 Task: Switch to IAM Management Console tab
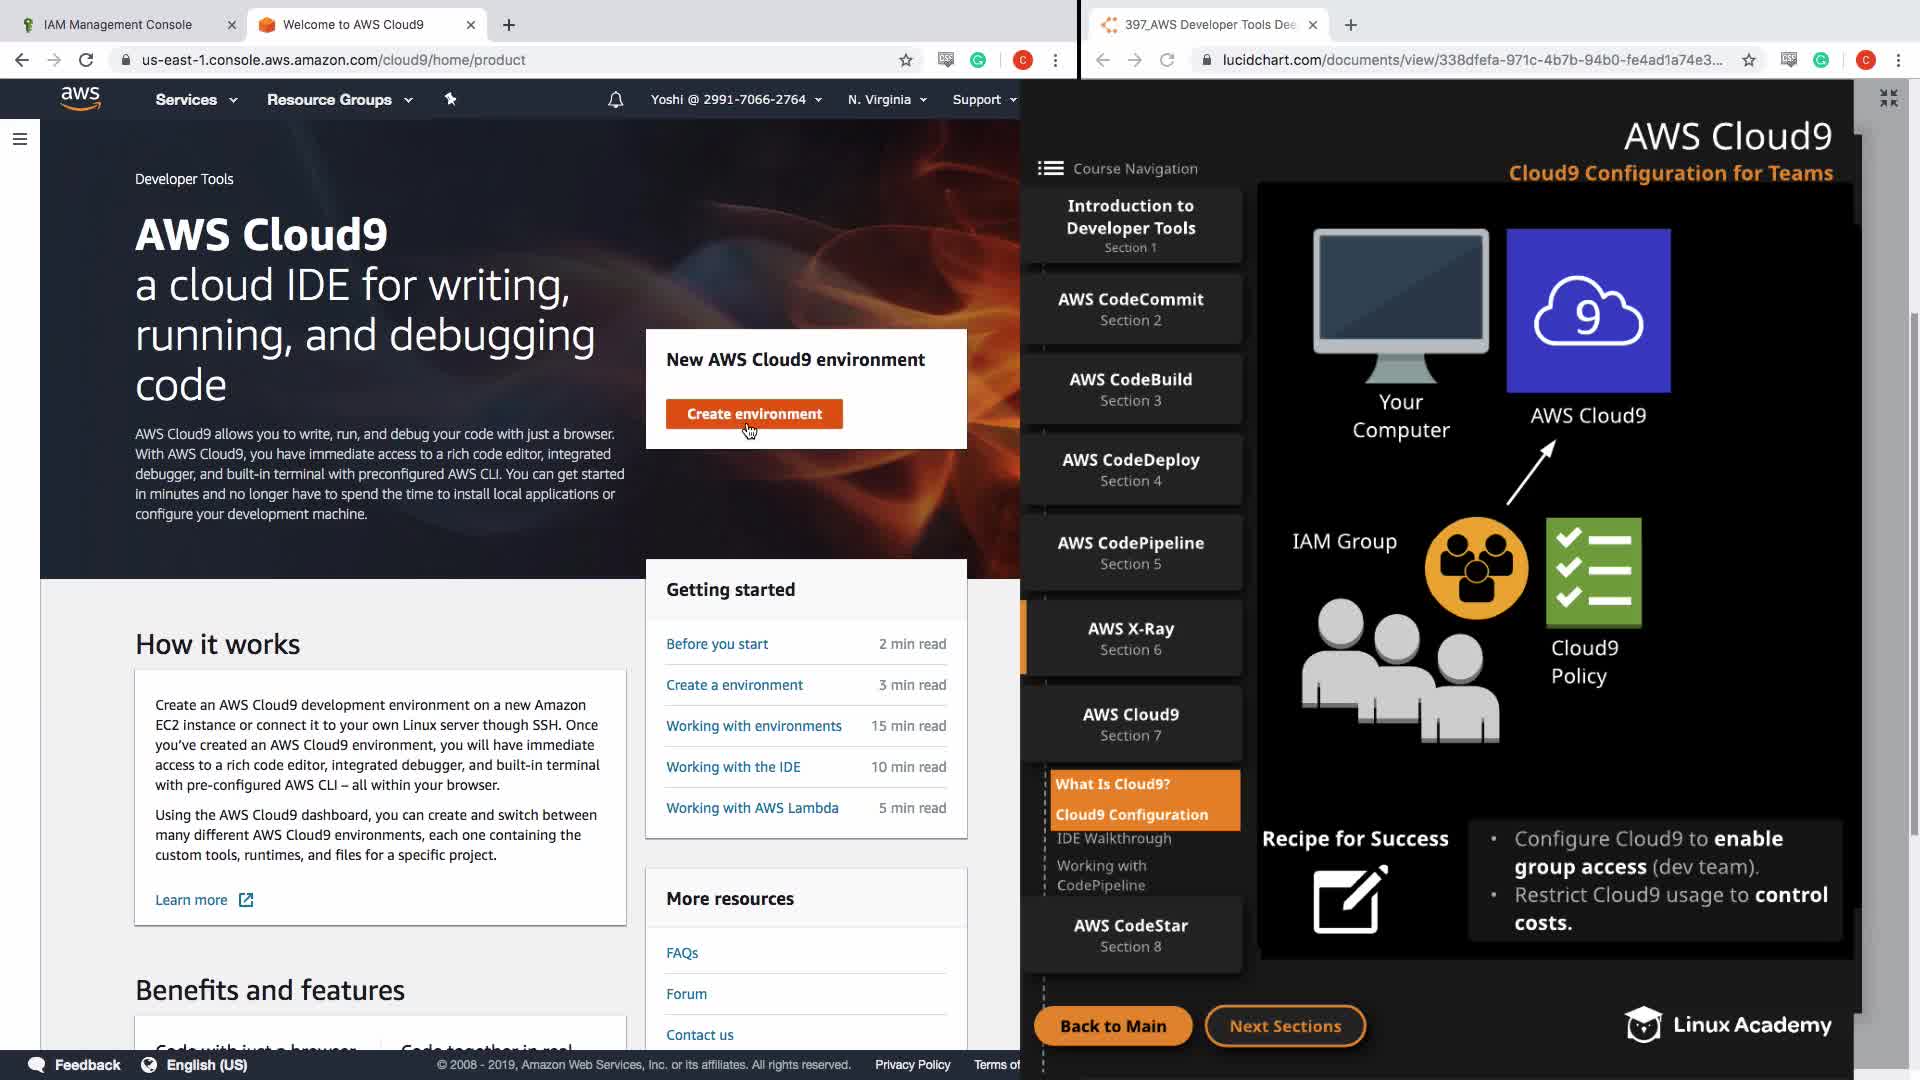pyautogui.click(x=118, y=24)
